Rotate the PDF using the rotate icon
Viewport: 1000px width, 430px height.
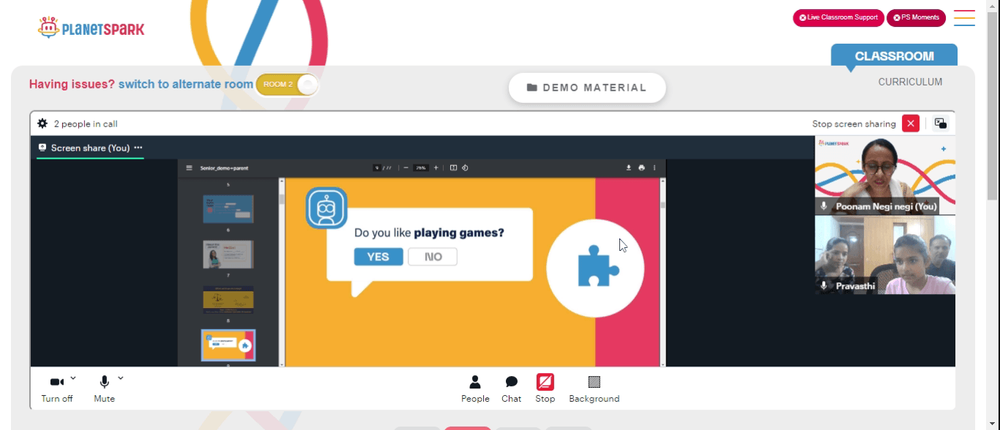click(x=465, y=168)
